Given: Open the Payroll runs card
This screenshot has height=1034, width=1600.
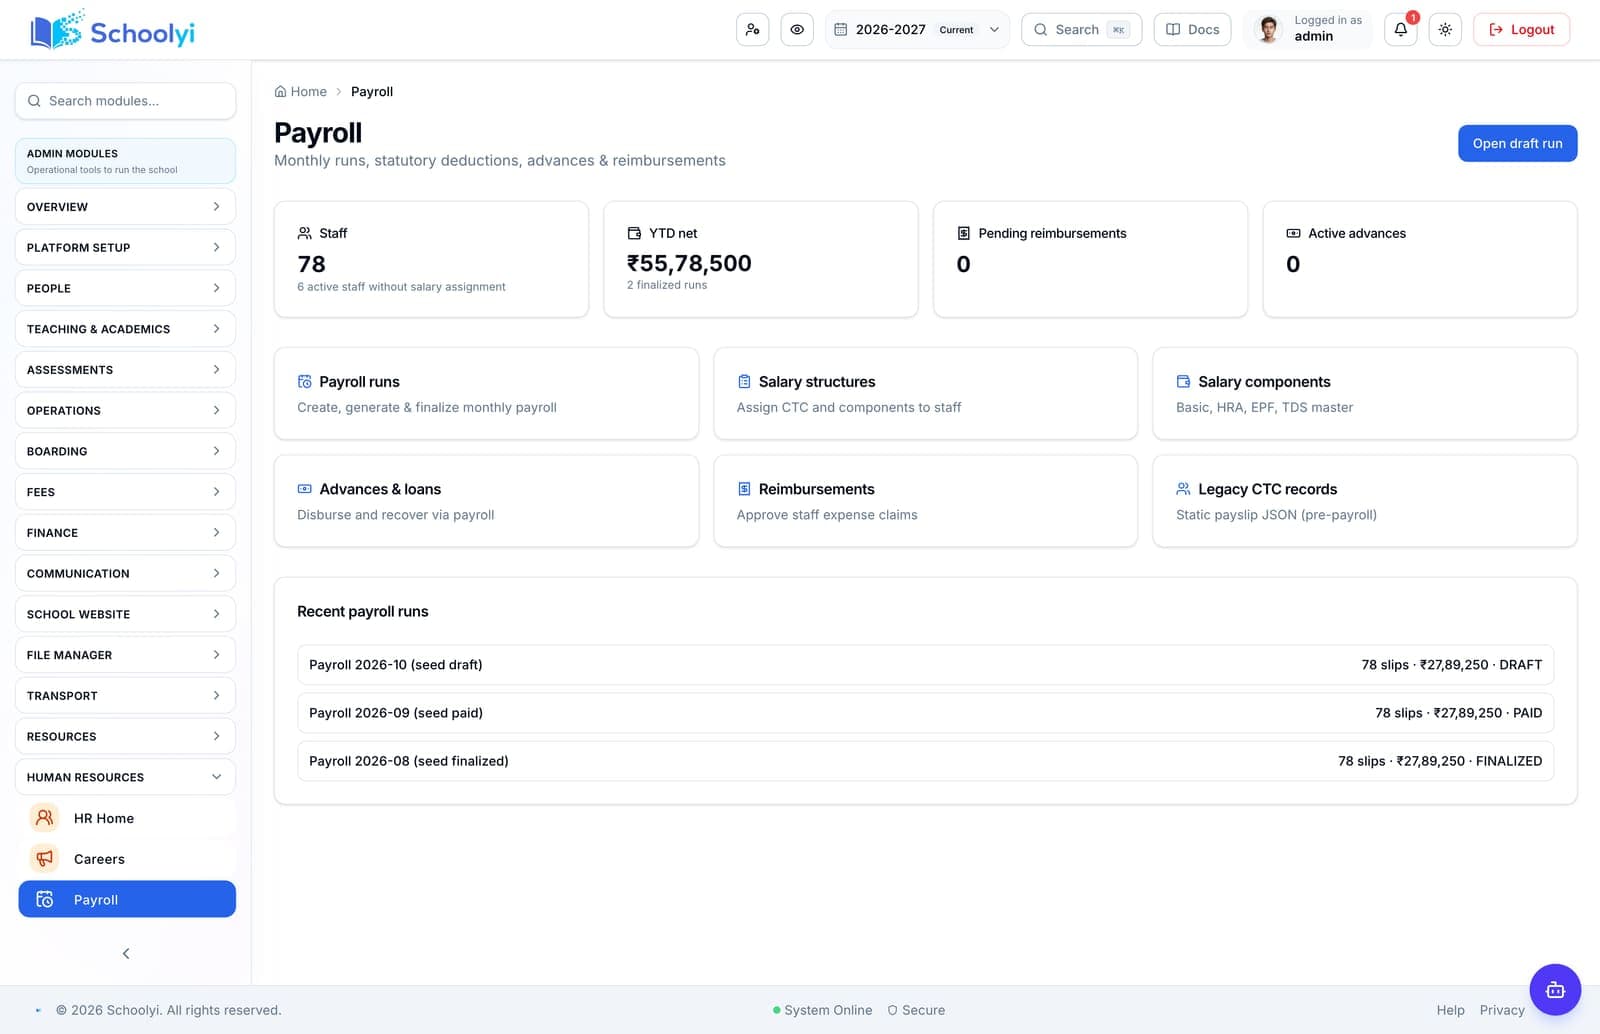Looking at the screenshot, I should (486, 393).
